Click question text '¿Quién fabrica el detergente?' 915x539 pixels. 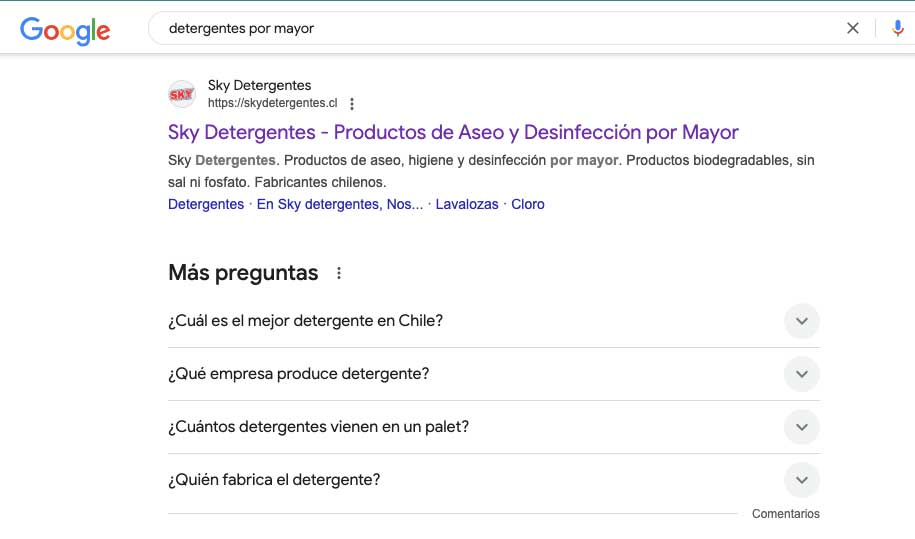click(274, 480)
